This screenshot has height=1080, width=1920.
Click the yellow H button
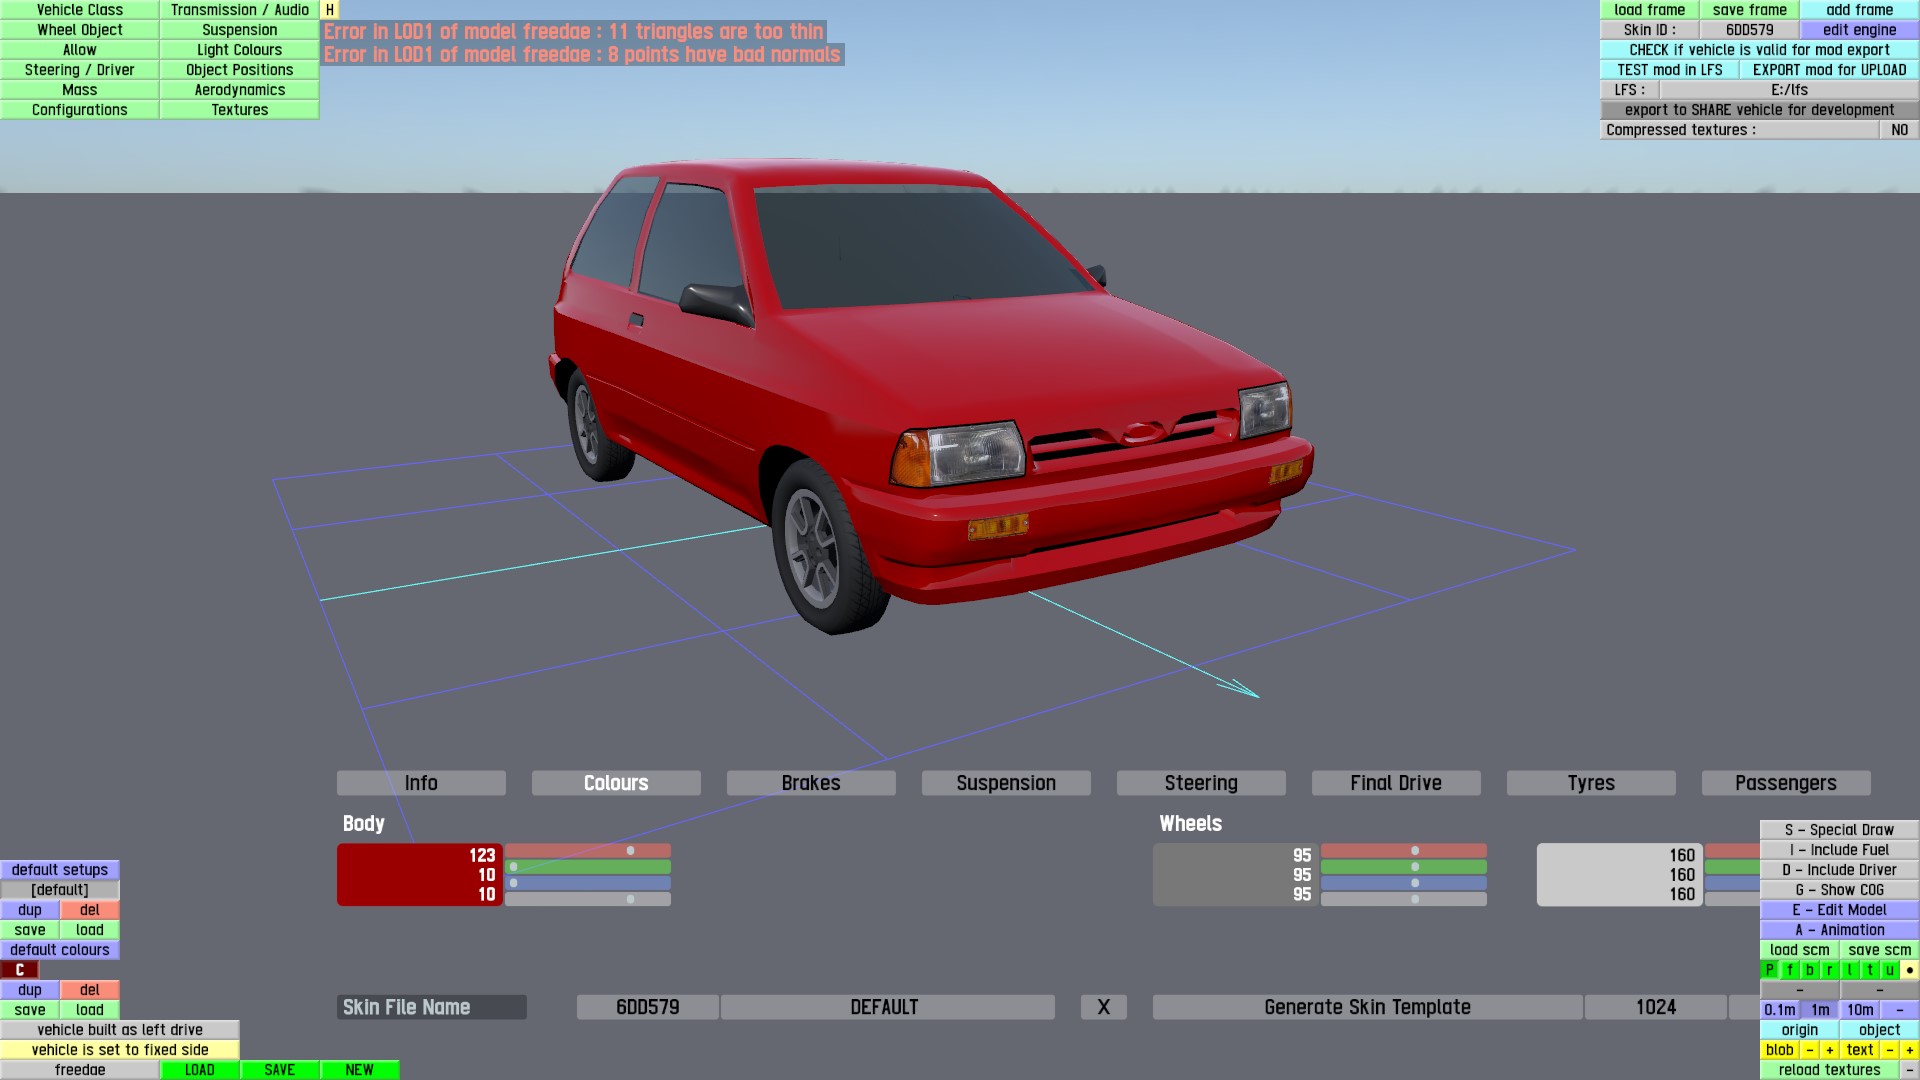329,10
